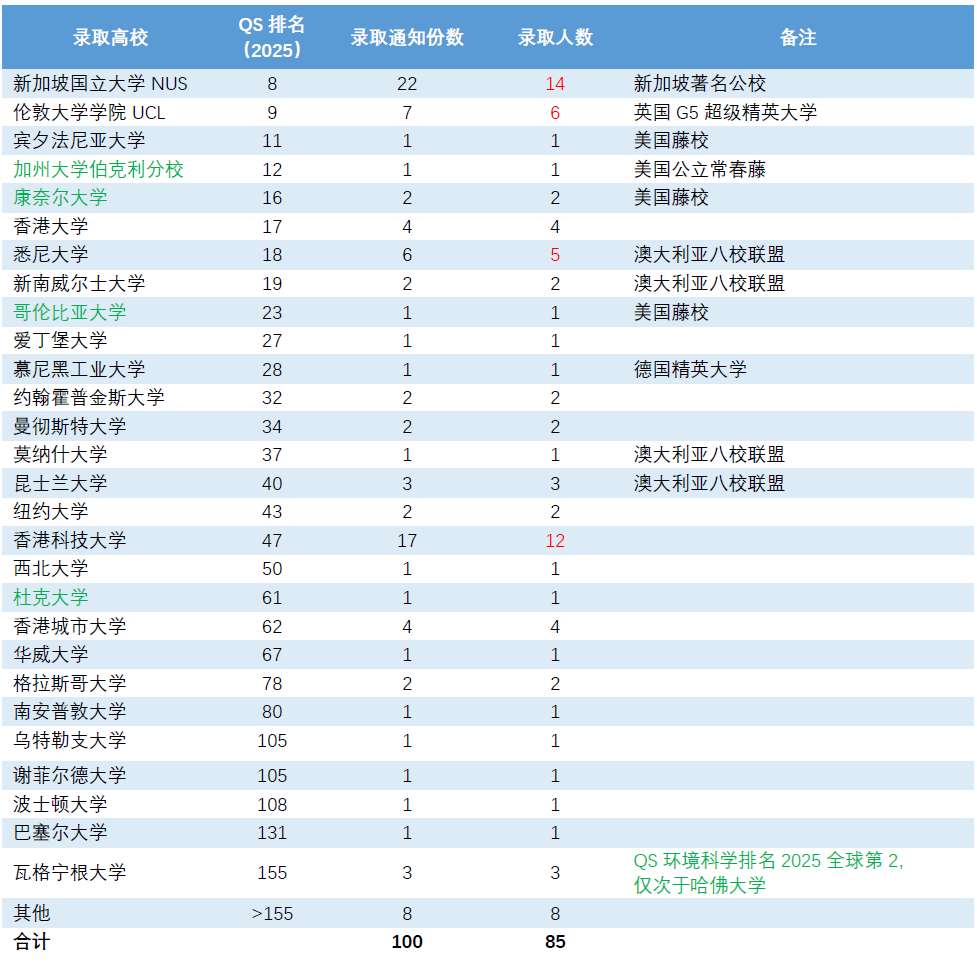The height and width of the screenshot is (967, 977).
Task: Select the 录取人数 column header
Action: 555,37
